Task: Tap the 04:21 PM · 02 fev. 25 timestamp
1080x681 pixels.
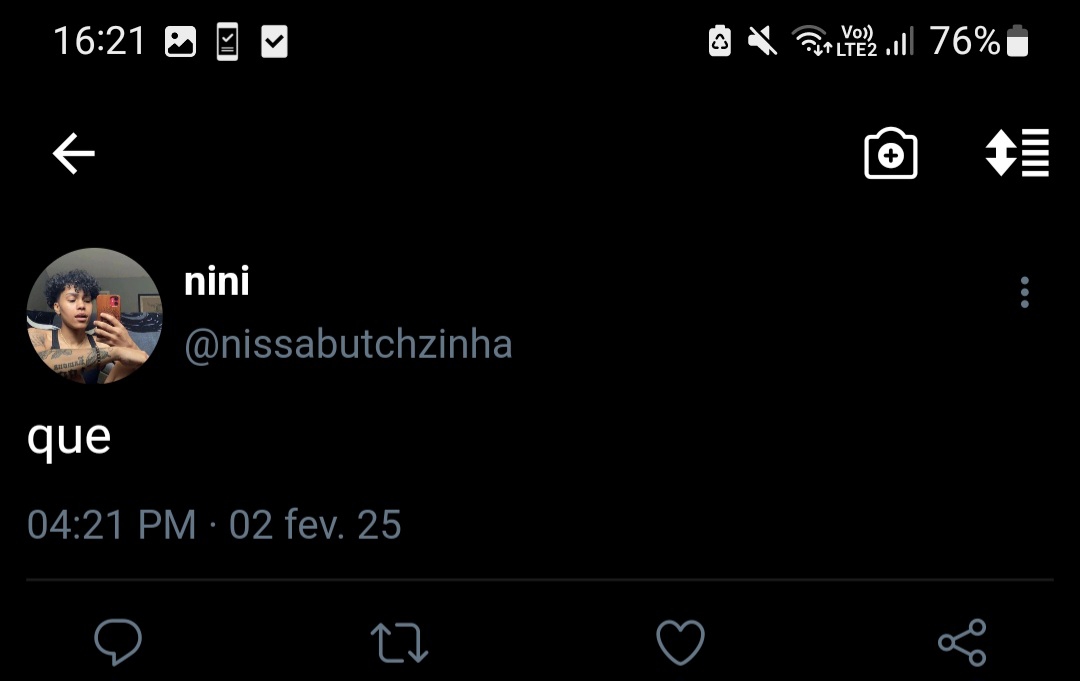Action: click(x=214, y=525)
